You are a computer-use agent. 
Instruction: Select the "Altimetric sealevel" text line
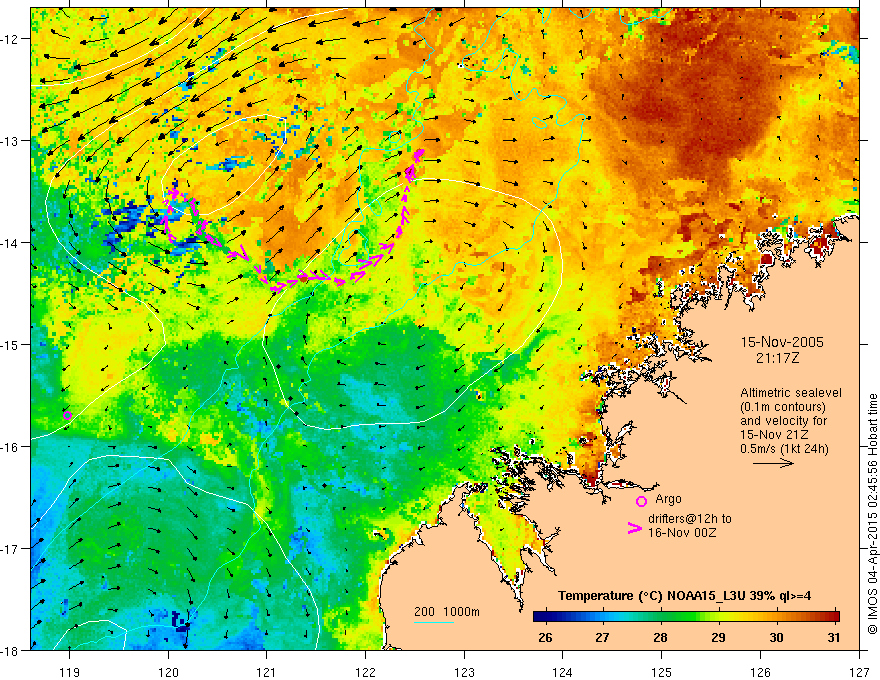pyautogui.click(x=791, y=393)
